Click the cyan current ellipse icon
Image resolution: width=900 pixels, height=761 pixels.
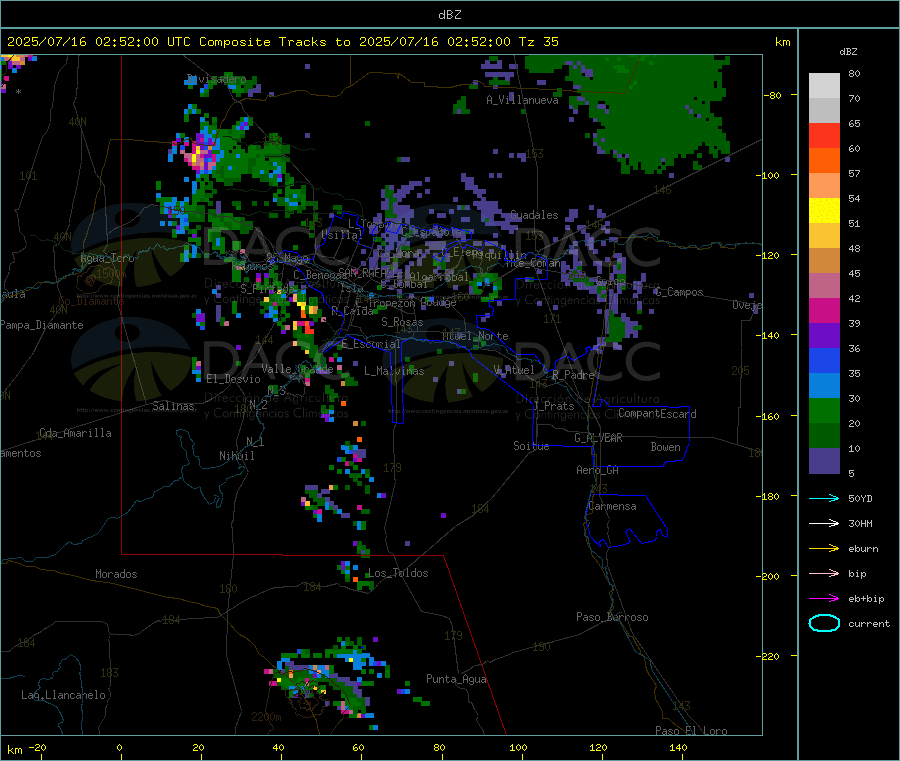824,623
